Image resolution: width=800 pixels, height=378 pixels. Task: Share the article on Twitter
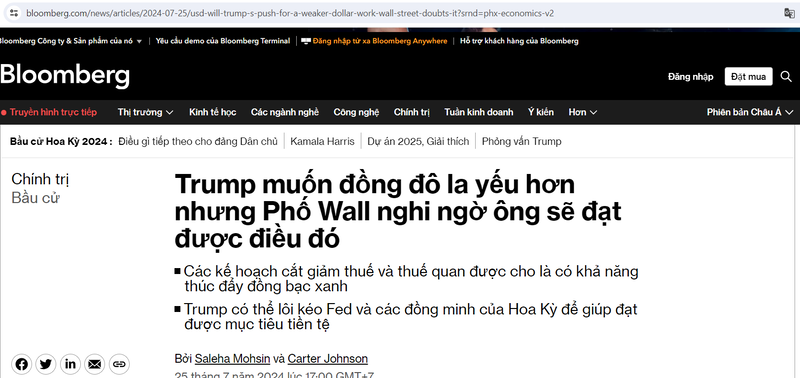pyautogui.click(x=46, y=364)
